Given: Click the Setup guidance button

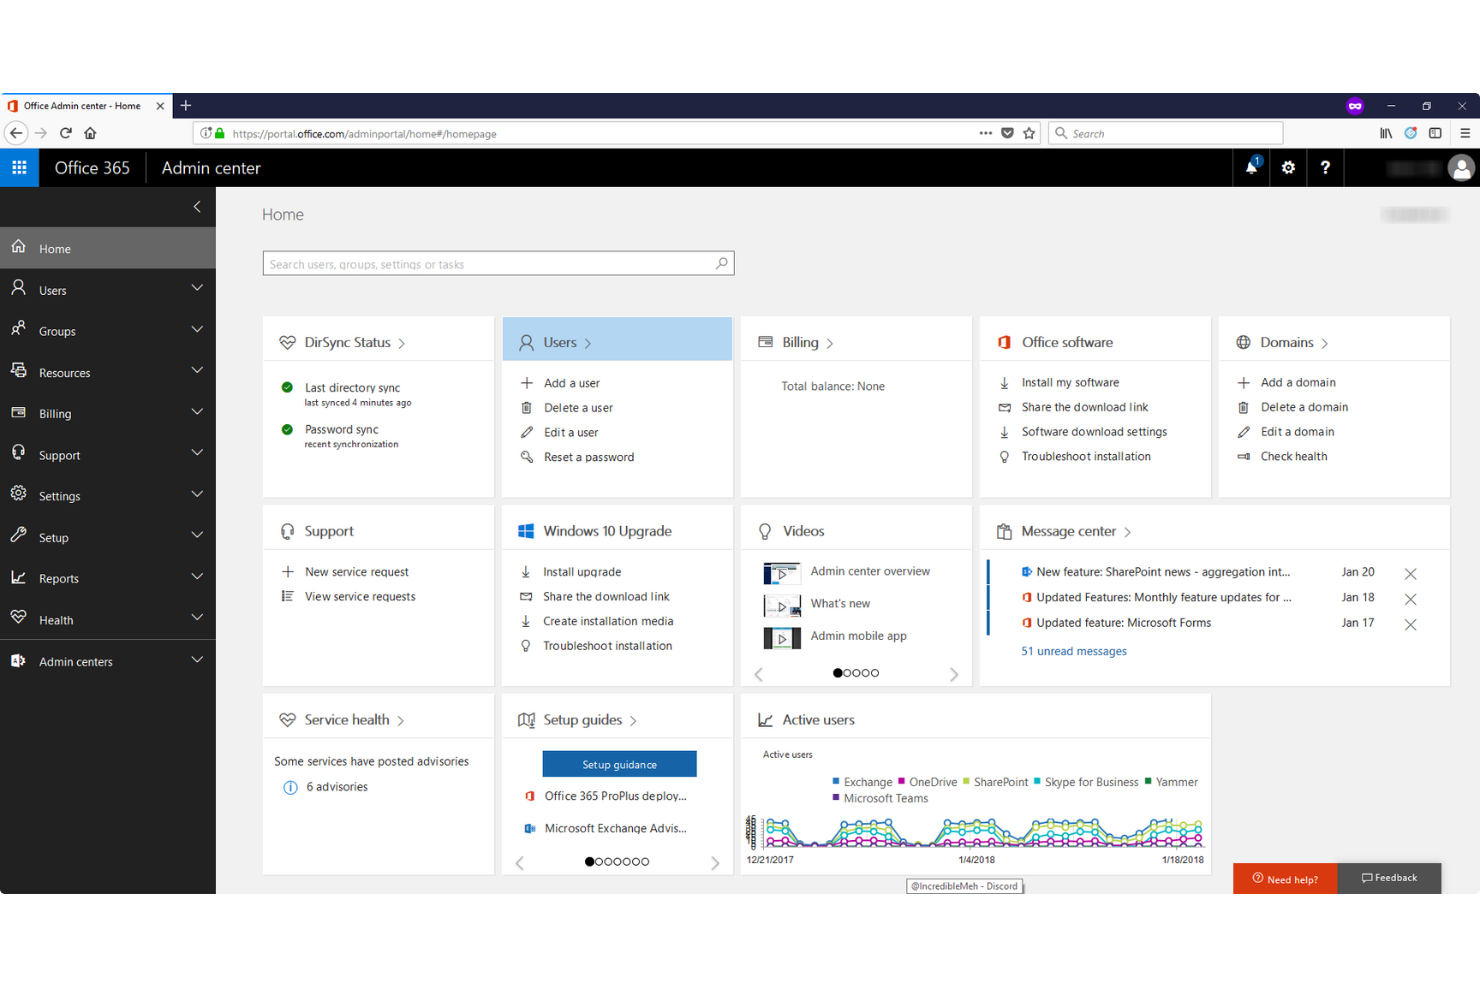Looking at the screenshot, I should click(619, 763).
